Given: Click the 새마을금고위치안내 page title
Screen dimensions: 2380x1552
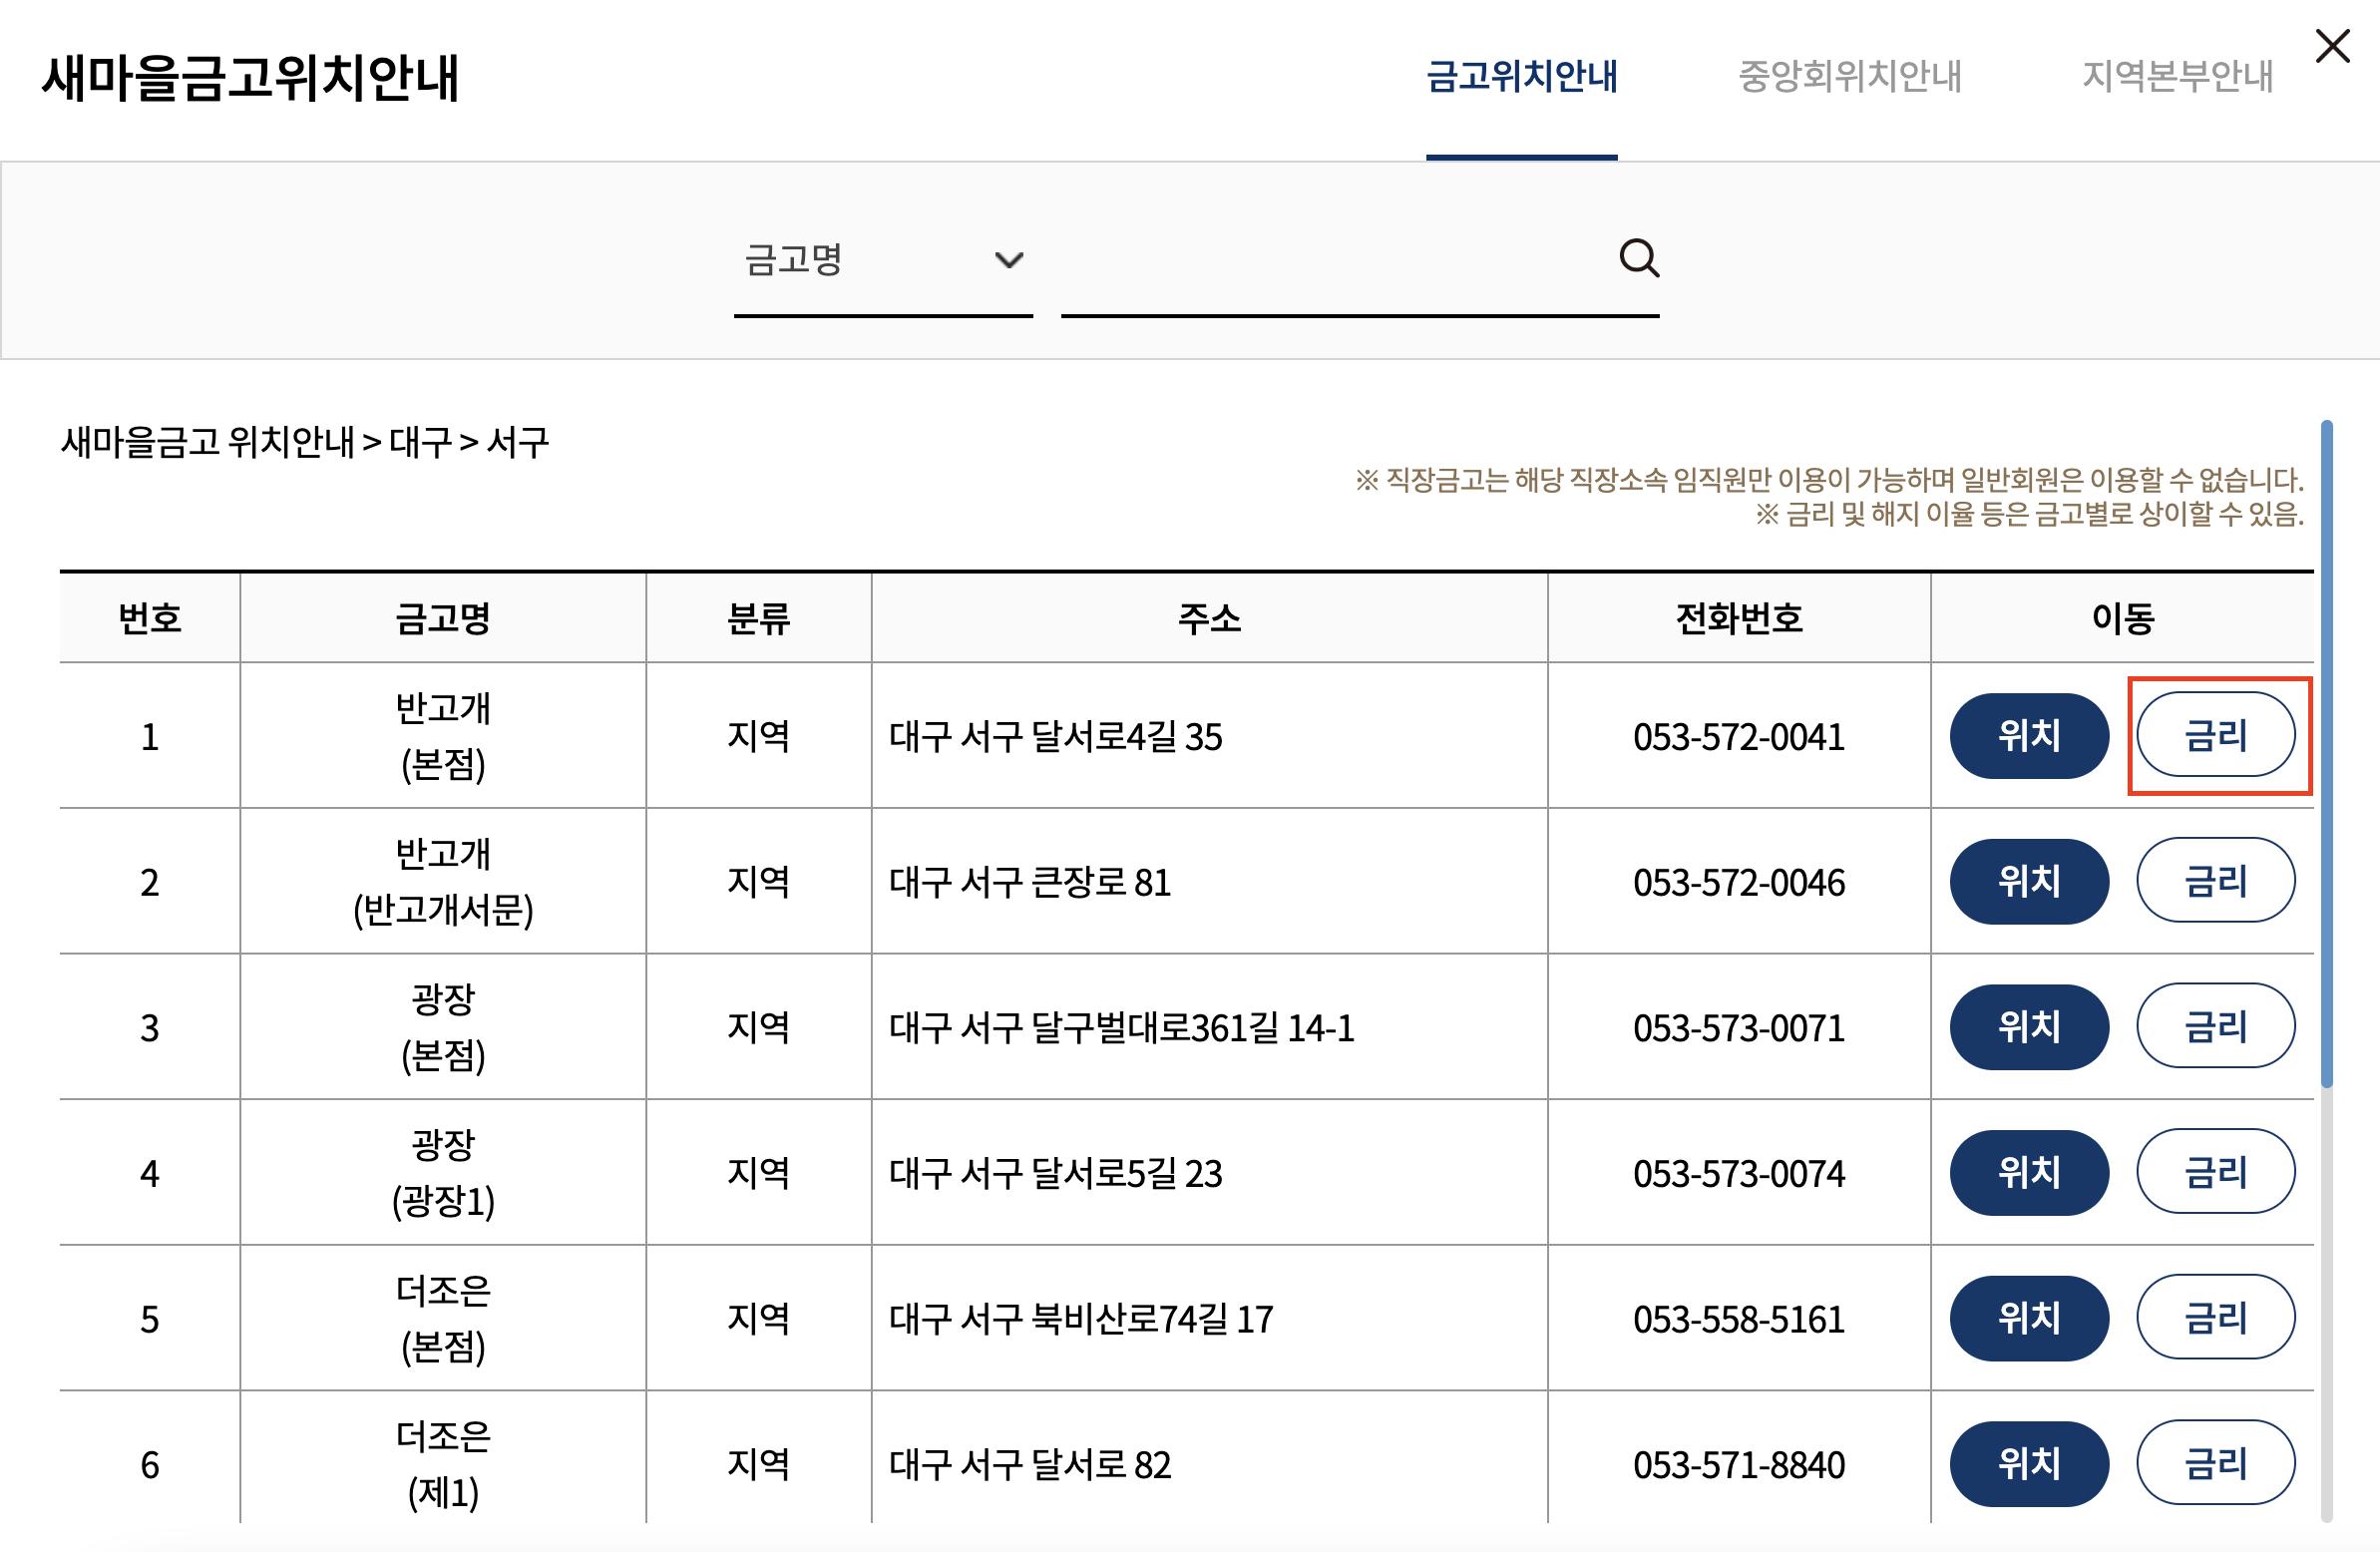Looking at the screenshot, I should coord(250,77).
